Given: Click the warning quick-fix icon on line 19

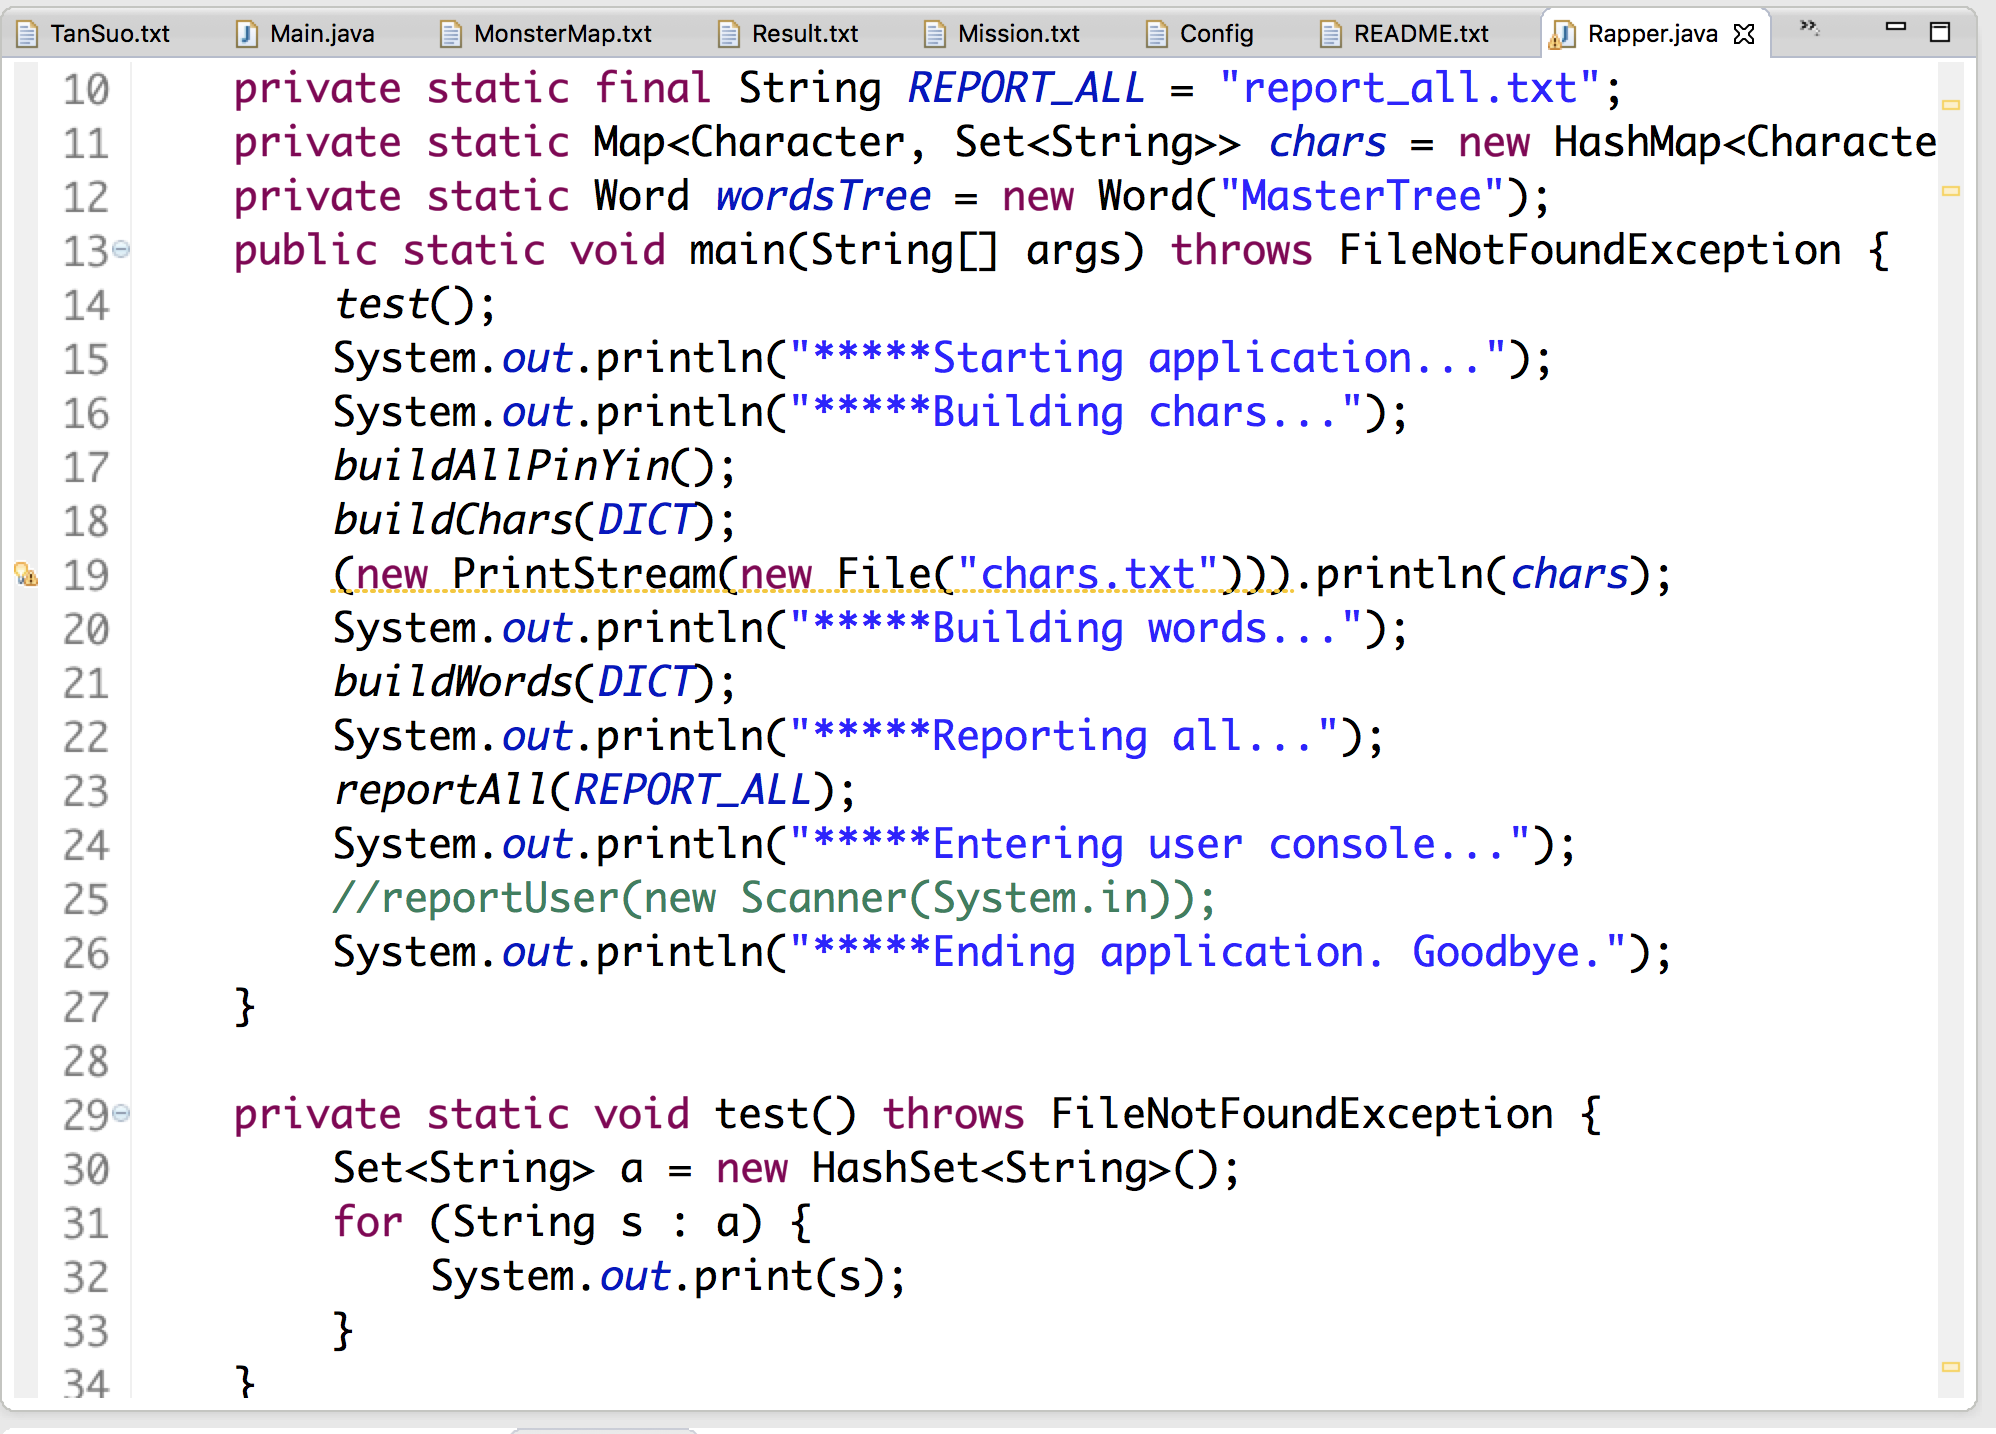Looking at the screenshot, I should click(x=26, y=575).
